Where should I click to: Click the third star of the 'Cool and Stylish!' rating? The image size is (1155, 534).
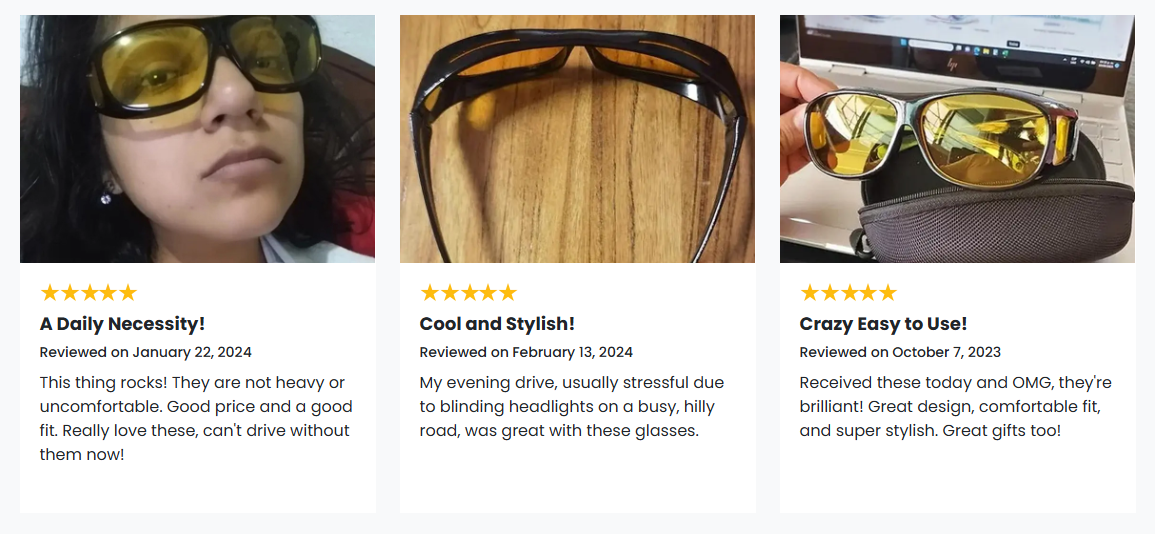coord(469,293)
